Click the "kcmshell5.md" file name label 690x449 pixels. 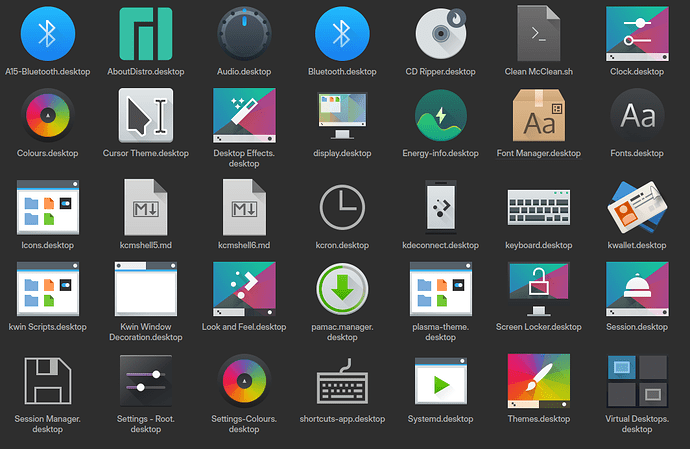[146, 245]
